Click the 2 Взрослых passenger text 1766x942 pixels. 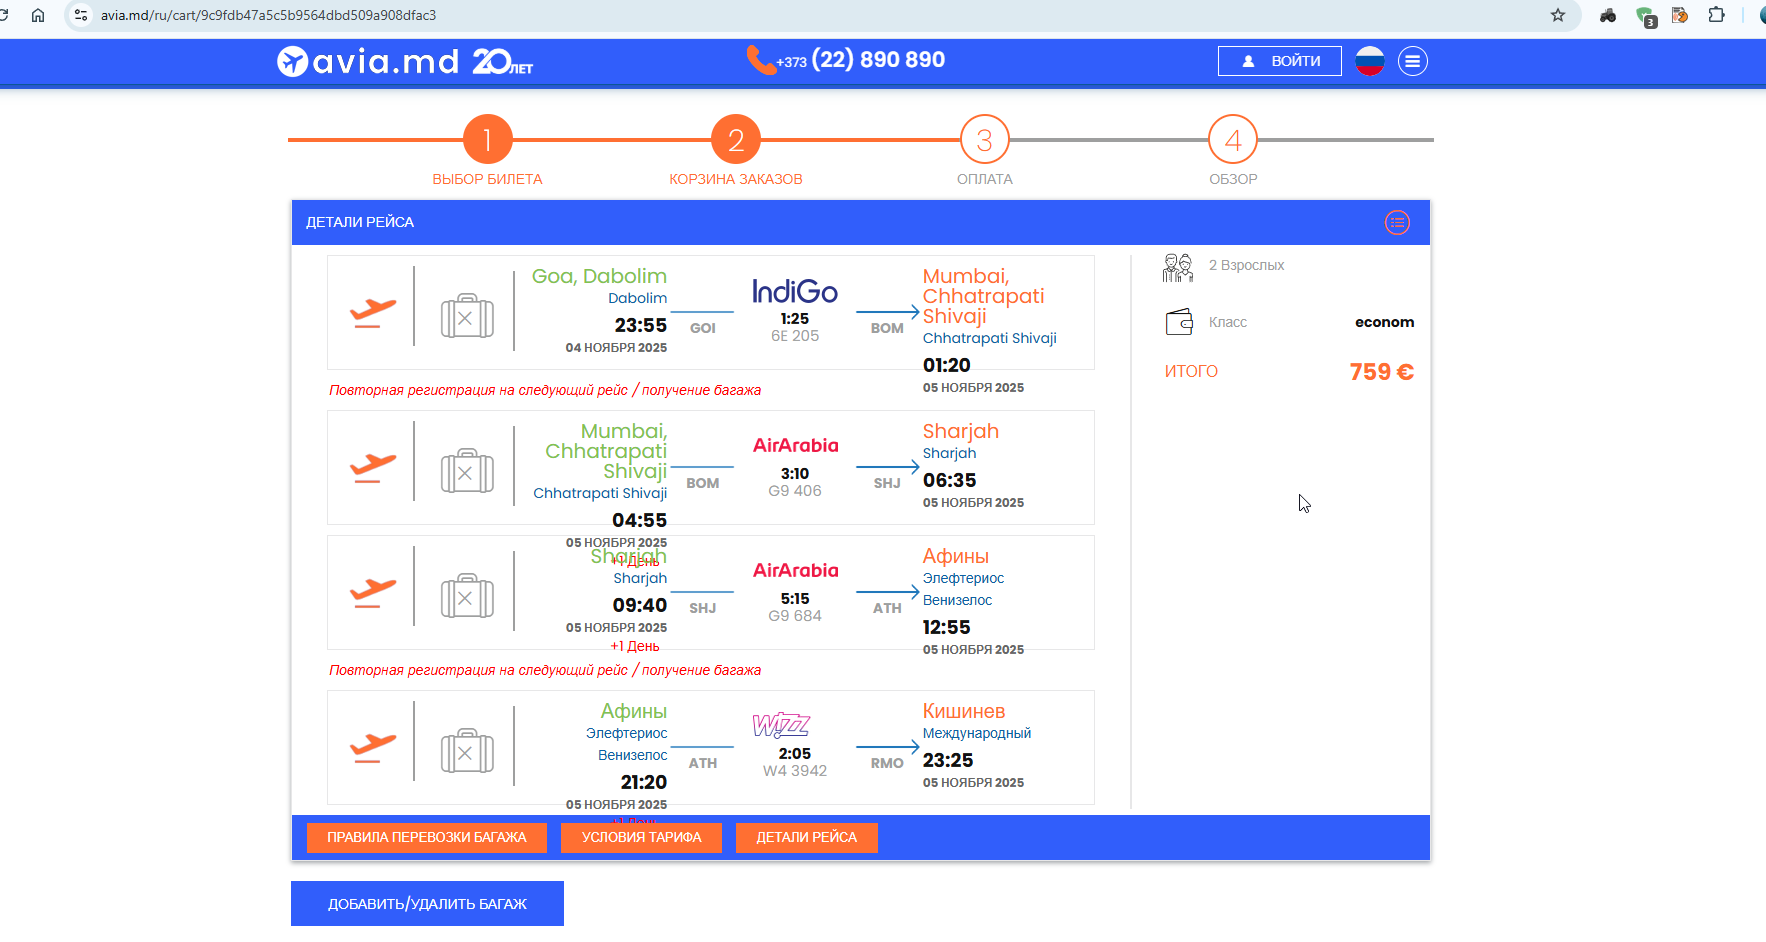tap(1246, 265)
